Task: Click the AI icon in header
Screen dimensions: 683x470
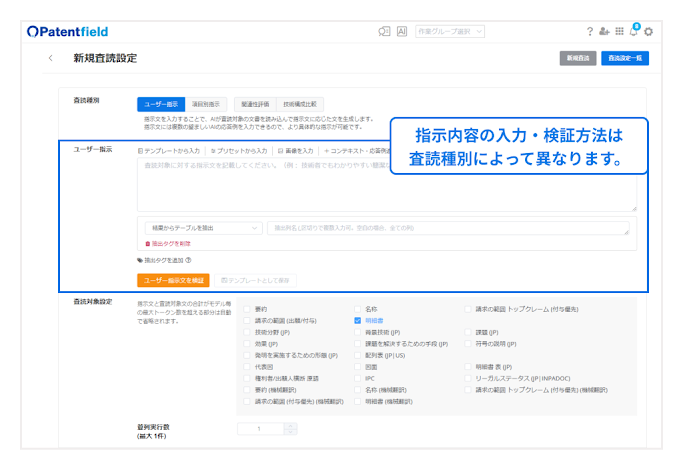Action: click(402, 32)
